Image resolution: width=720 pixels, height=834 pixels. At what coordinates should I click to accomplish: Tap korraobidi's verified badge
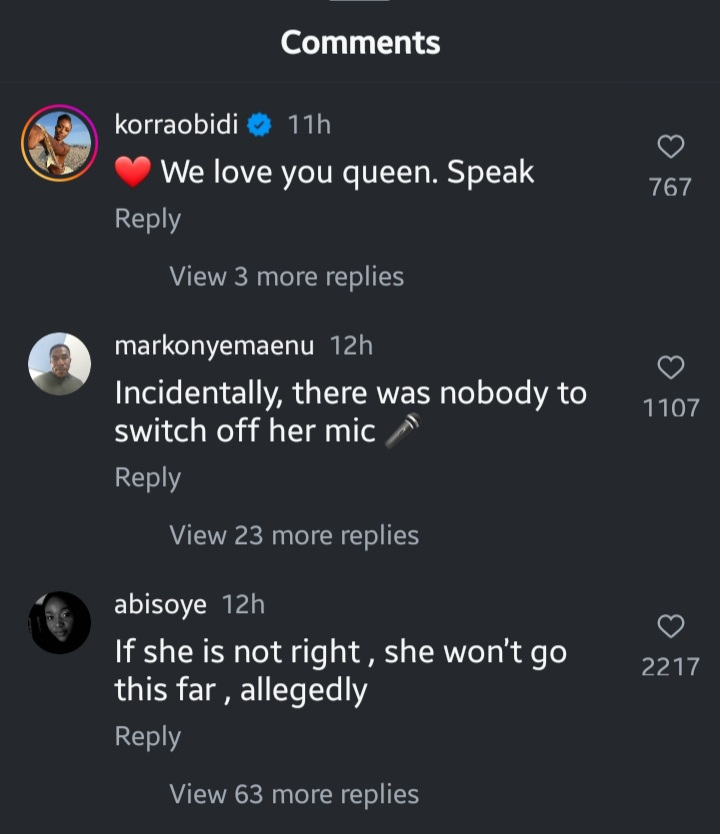click(260, 125)
